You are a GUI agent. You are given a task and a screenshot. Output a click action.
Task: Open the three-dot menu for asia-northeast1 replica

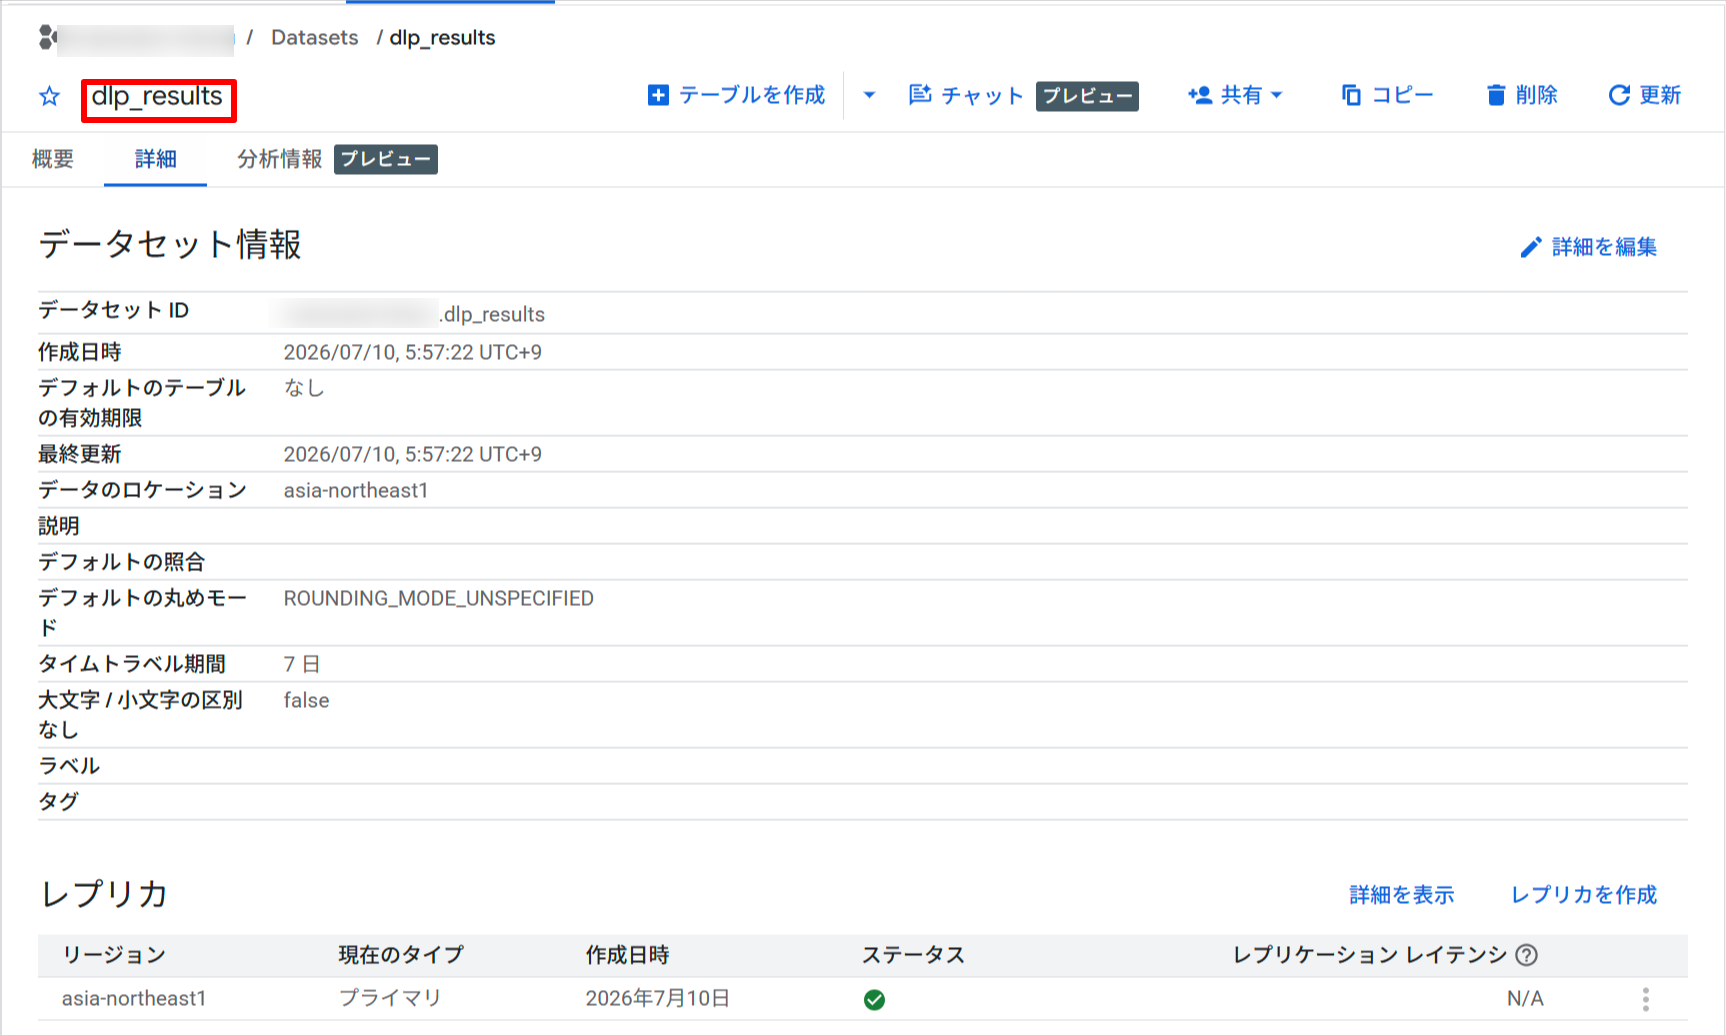pos(1645,999)
